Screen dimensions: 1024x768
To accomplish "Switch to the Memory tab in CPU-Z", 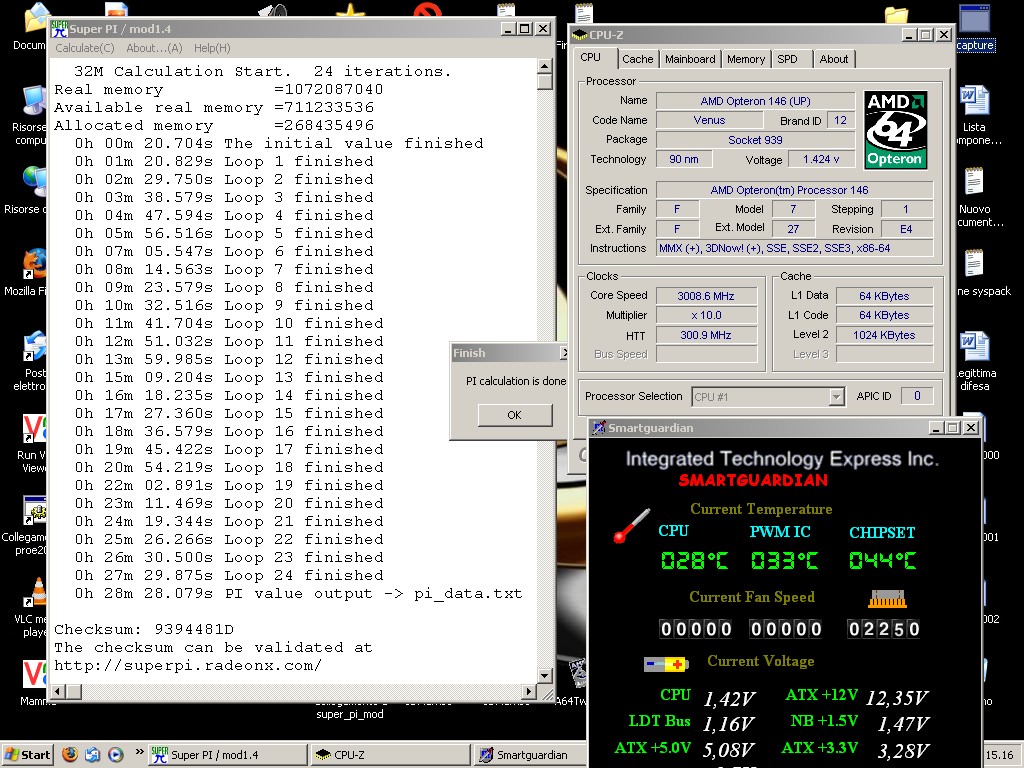I will pyautogui.click(x=746, y=59).
